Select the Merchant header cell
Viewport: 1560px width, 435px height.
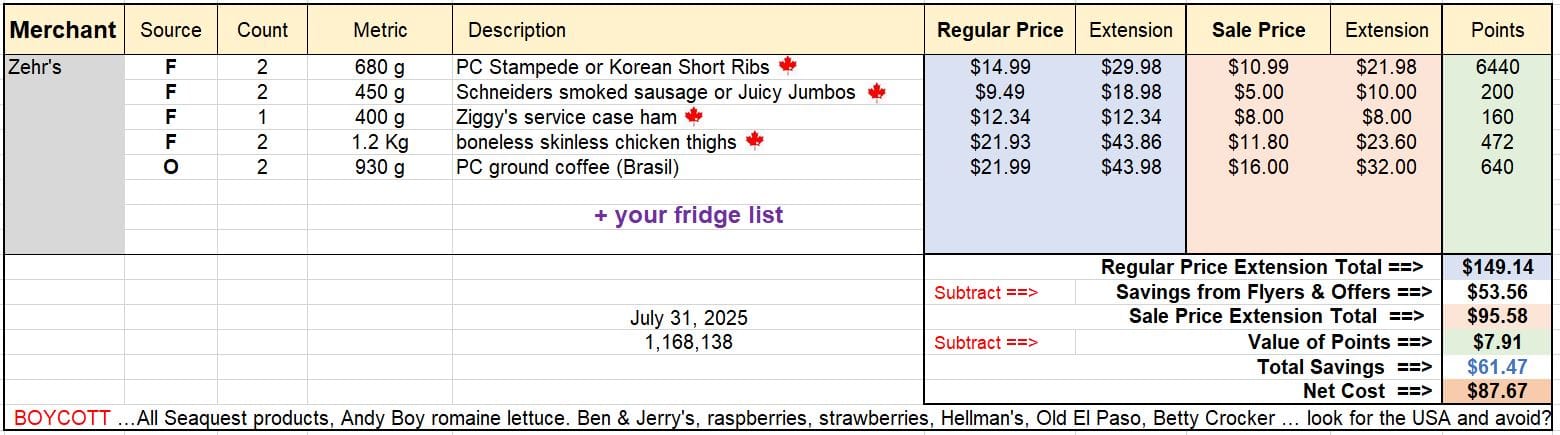[x=63, y=30]
